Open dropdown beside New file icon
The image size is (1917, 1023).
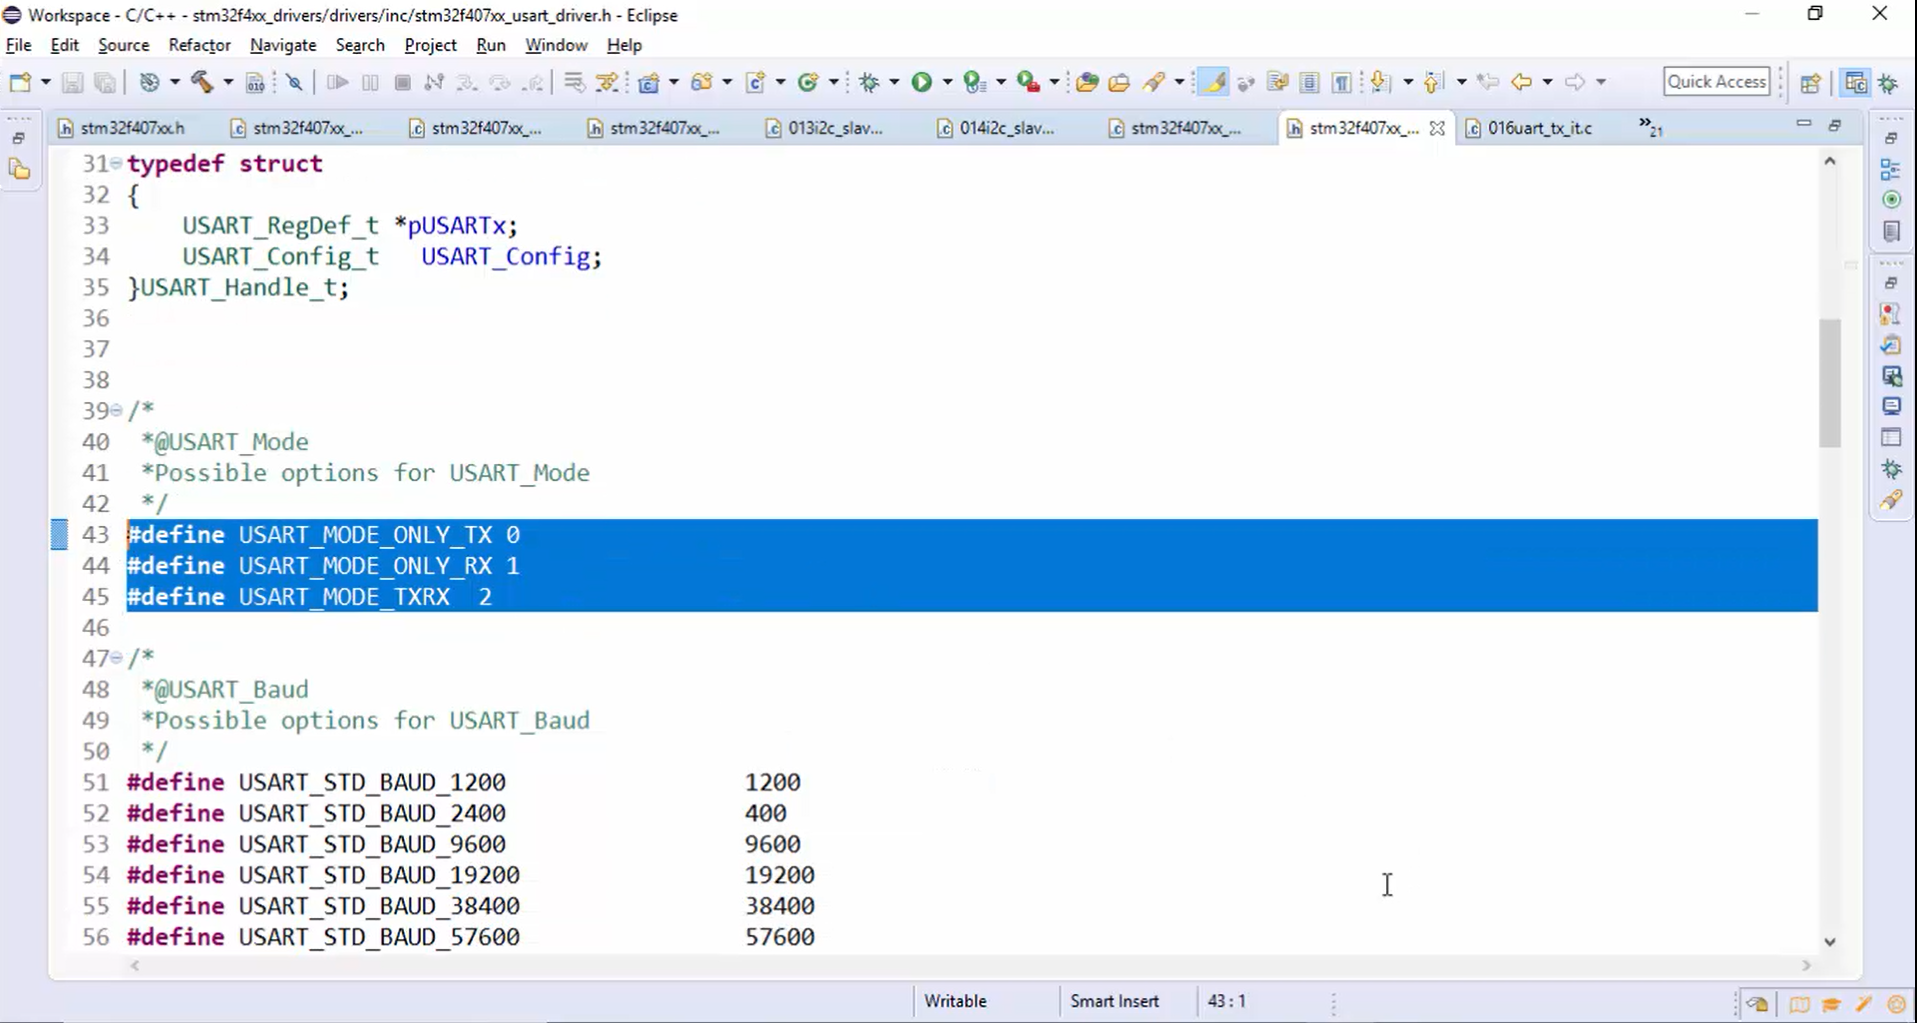click(45, 82)
